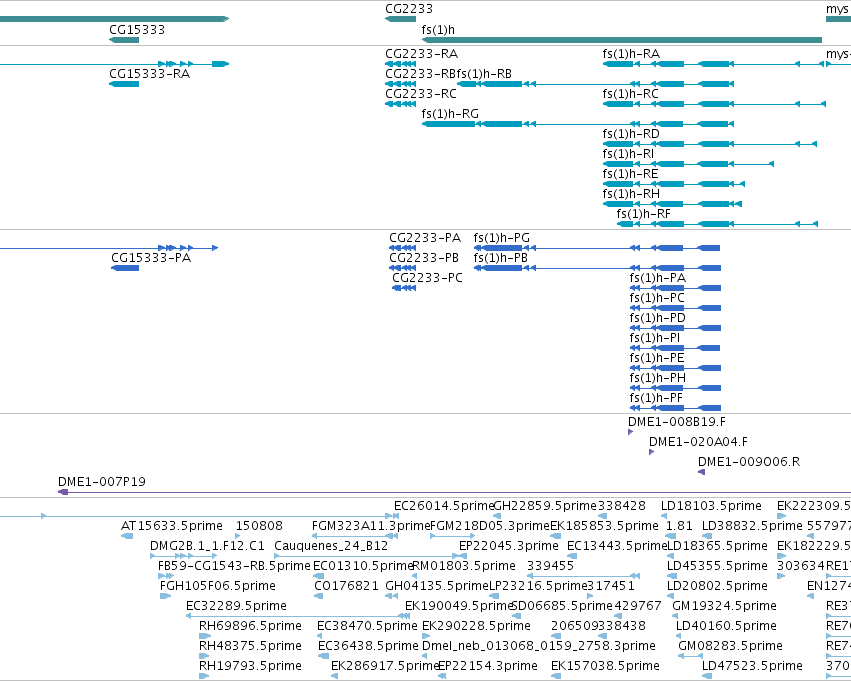Click the EC13443.5prime EST label

tap(617, 546)
